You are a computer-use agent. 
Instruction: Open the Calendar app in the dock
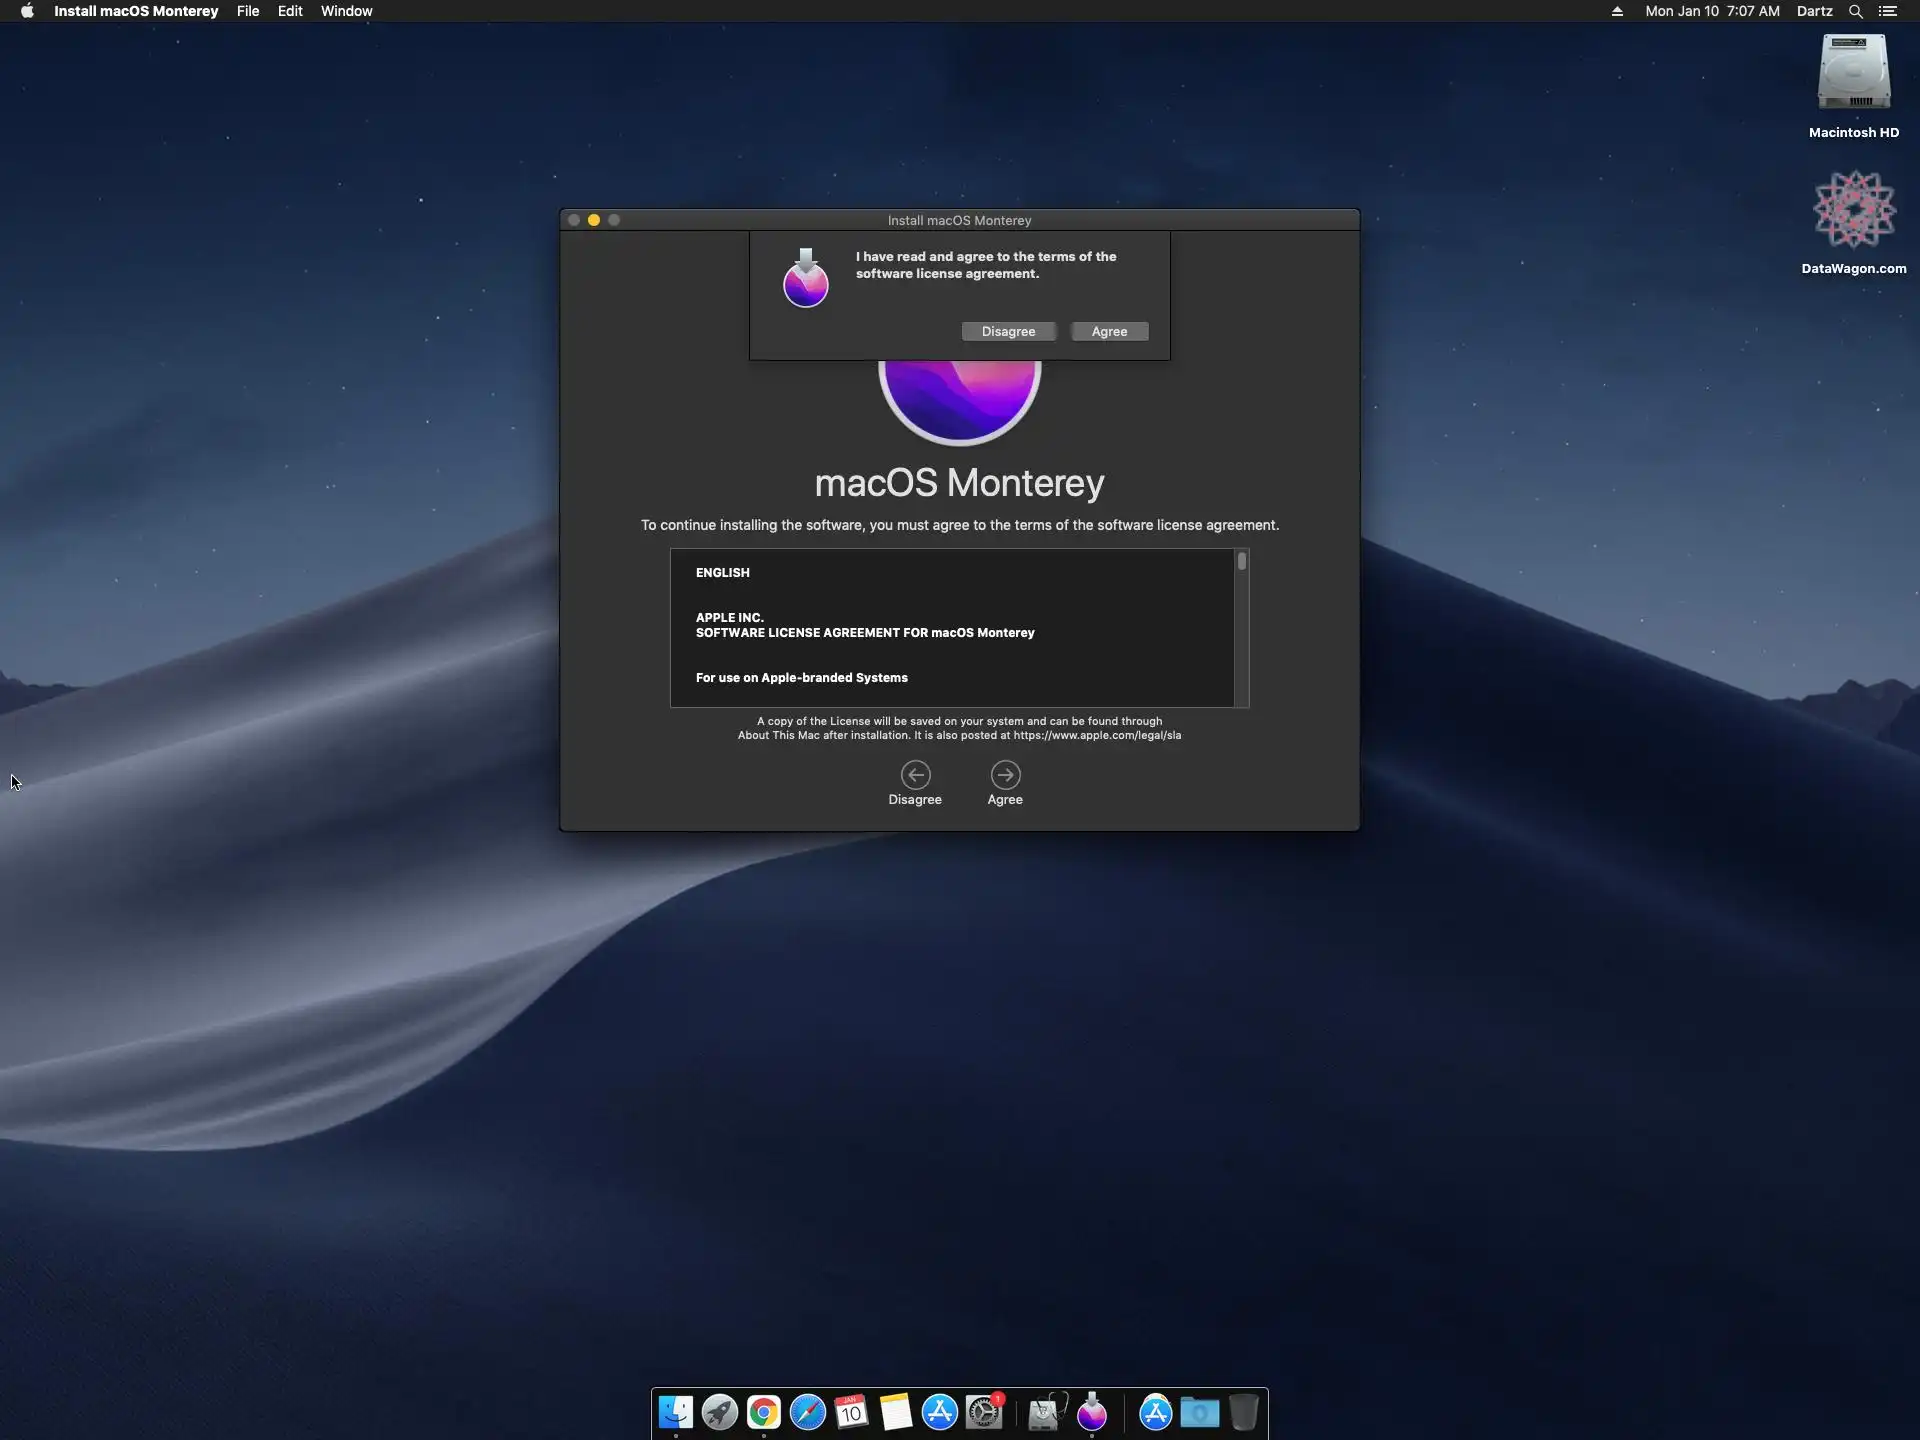(x=852, y=1412)
